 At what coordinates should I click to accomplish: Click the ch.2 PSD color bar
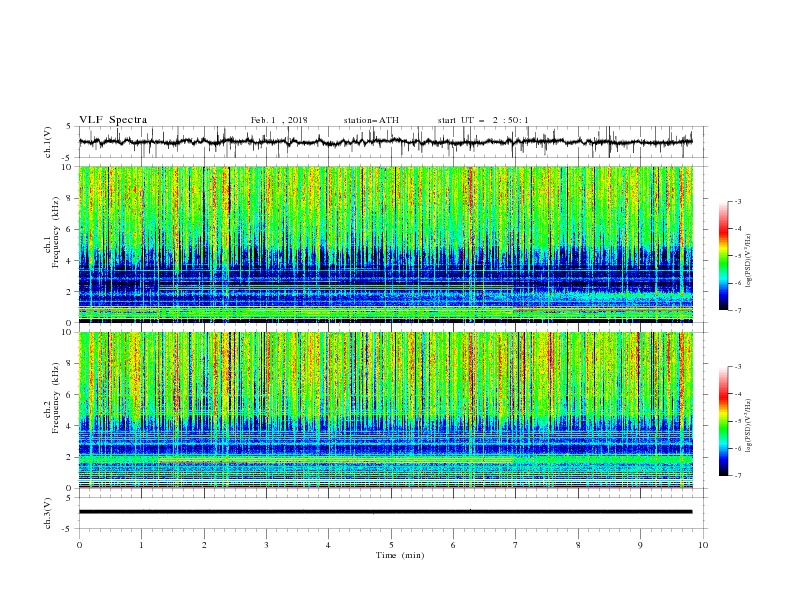click(x=723, y=421)
